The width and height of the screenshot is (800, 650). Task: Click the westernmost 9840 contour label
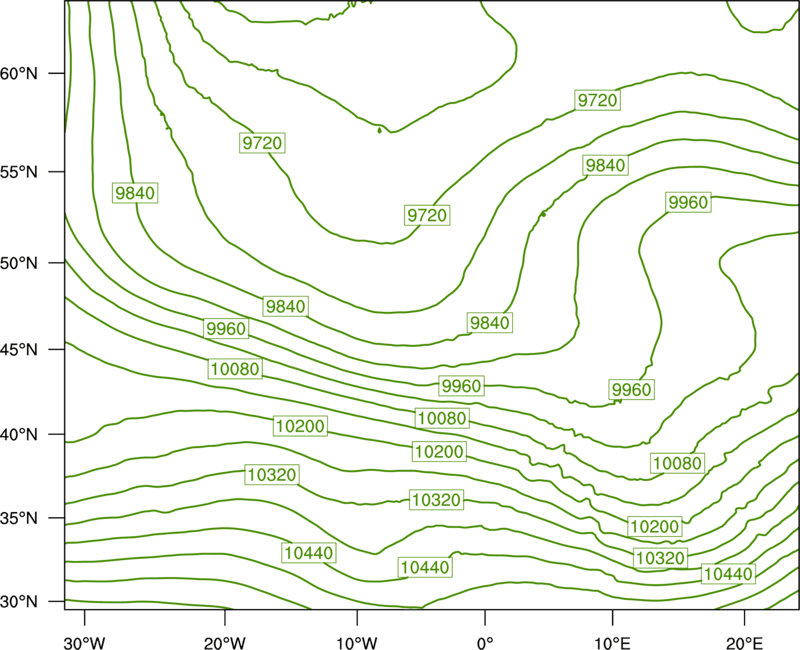coord(135,193)
